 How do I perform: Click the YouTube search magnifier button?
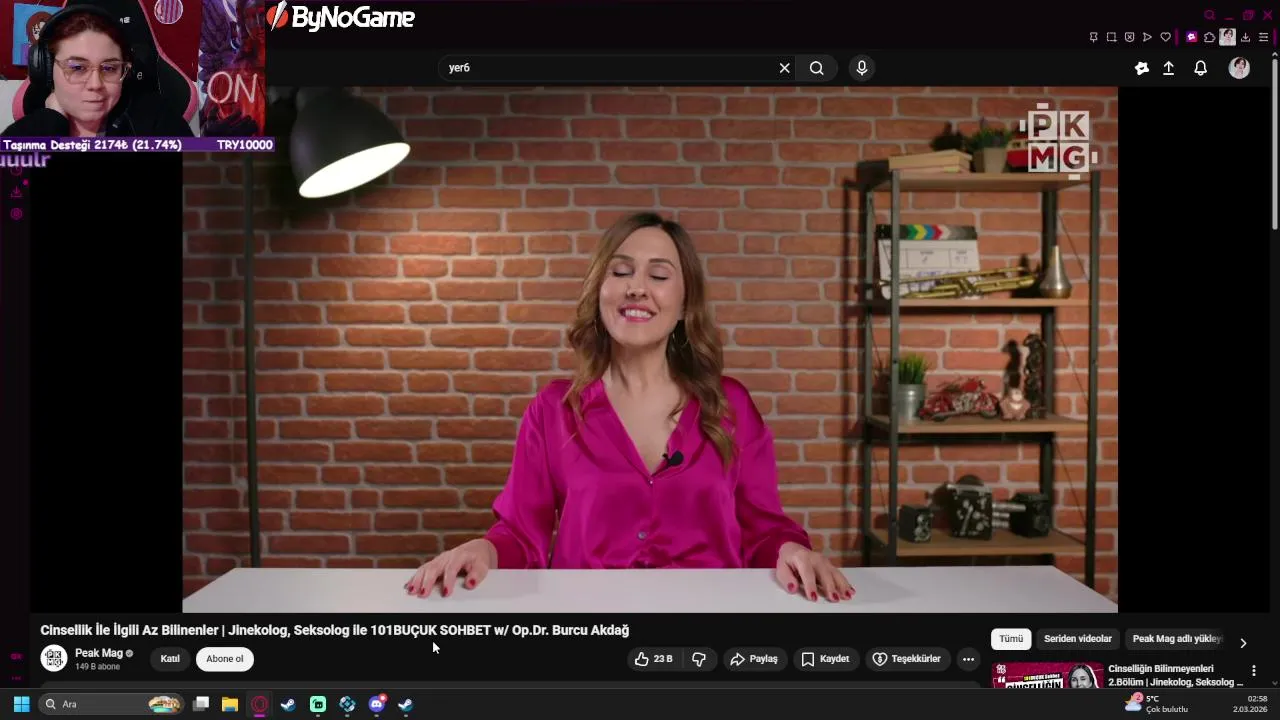(817, 68)
